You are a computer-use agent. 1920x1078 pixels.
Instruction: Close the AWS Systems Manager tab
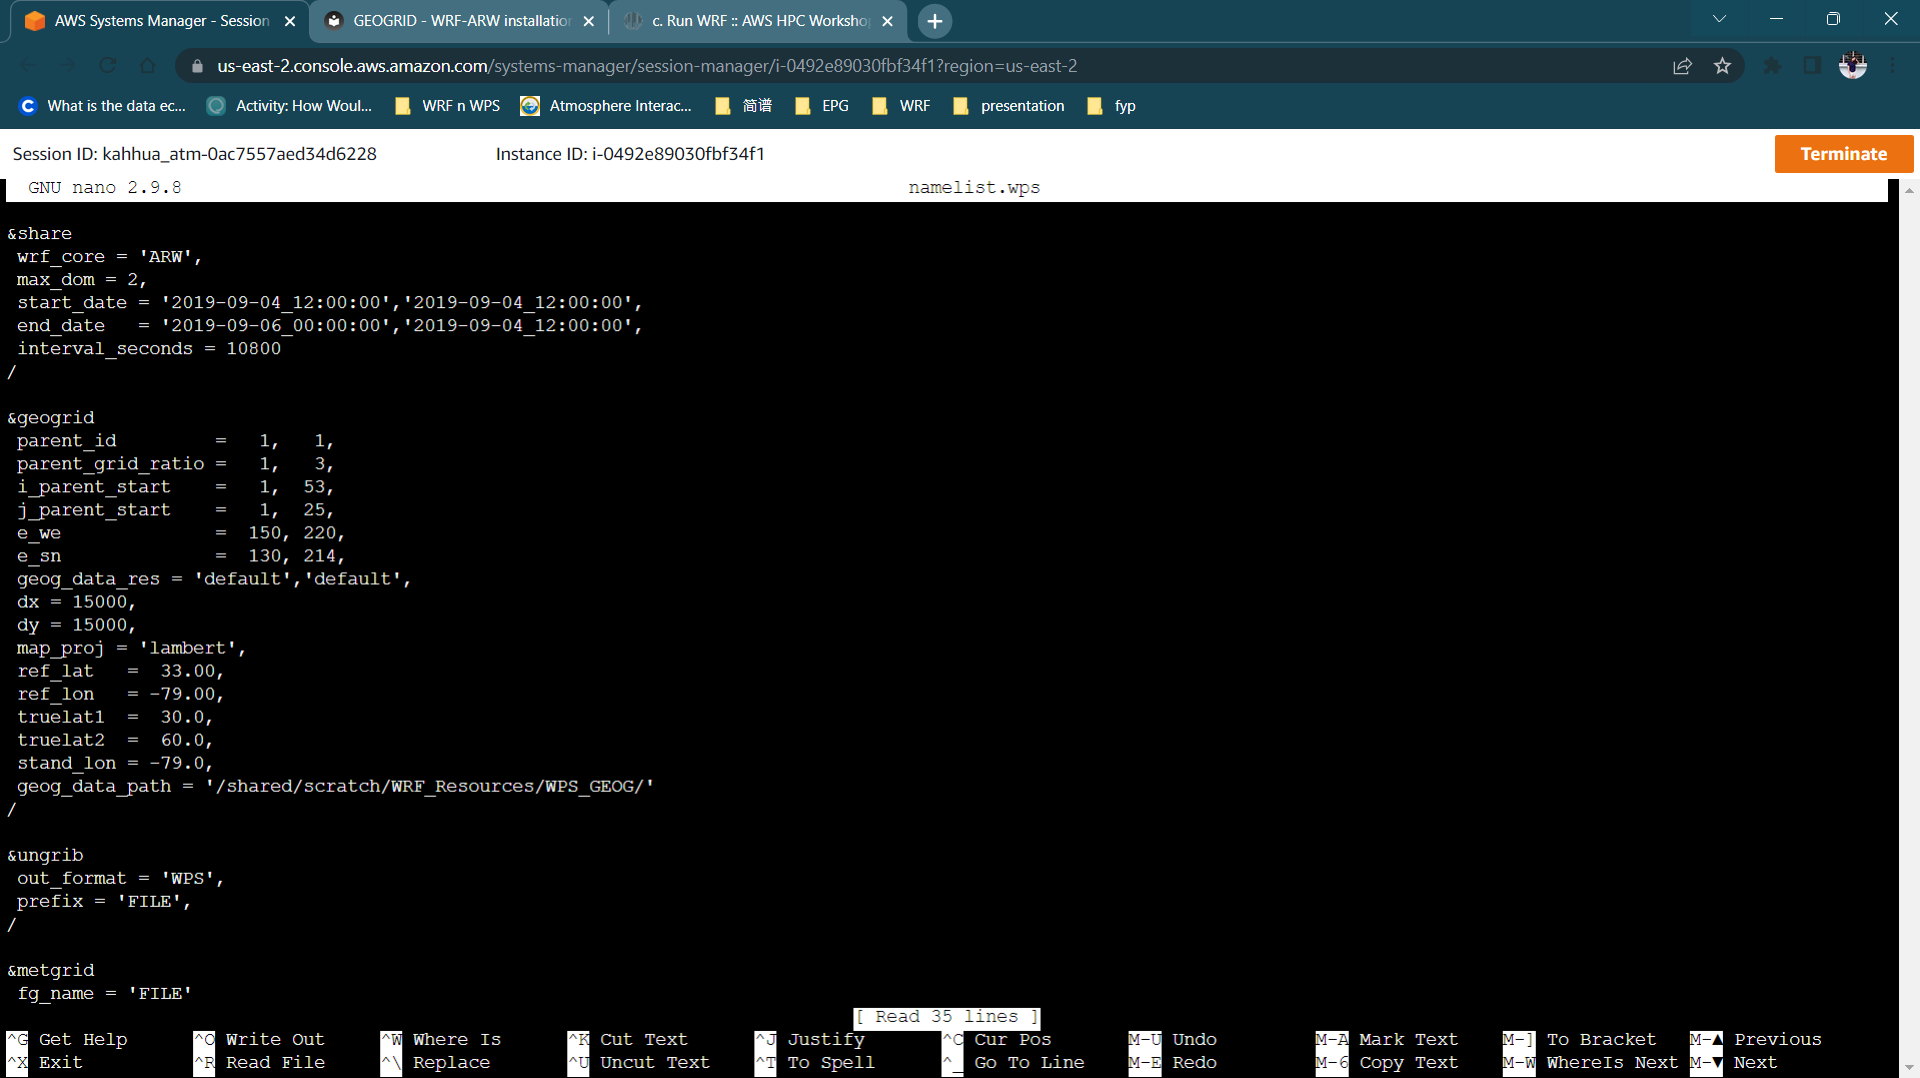click(290, 21)
